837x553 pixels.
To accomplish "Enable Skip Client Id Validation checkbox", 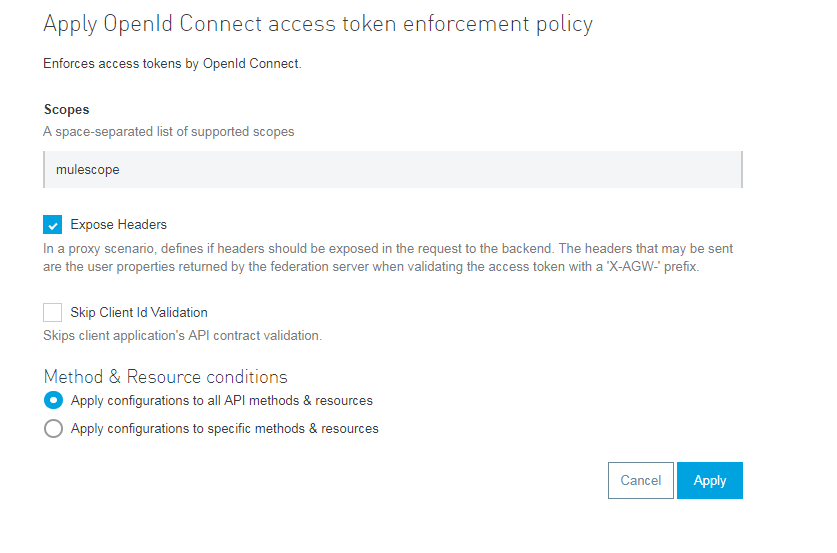I will point(53,313).
